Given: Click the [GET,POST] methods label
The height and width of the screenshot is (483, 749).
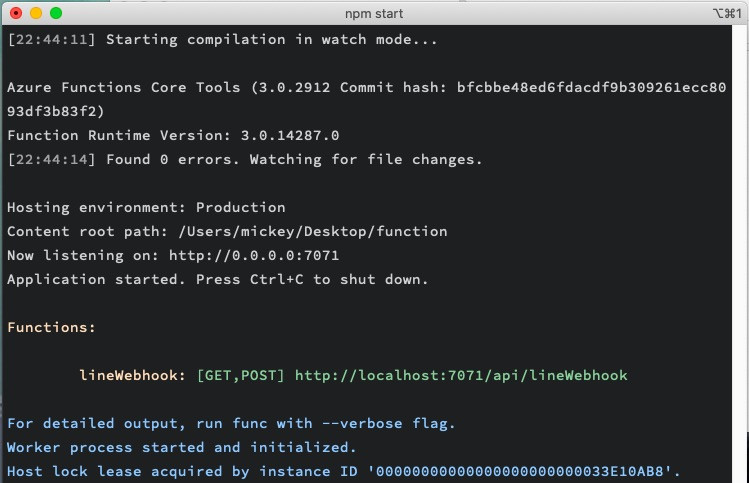Looking at the screenshot, I should [241, 376].
